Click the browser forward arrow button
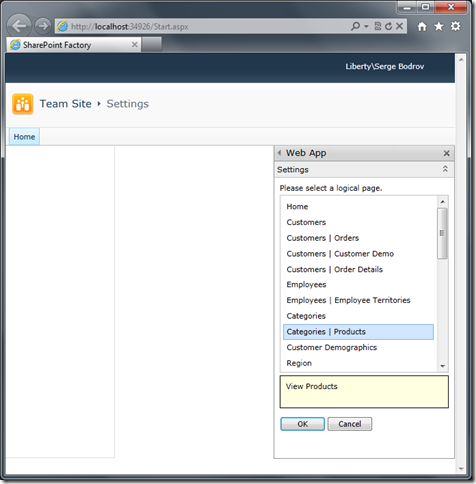Viewport: 476px width, 484px height. pyautogui.click(x=43, y=26)
